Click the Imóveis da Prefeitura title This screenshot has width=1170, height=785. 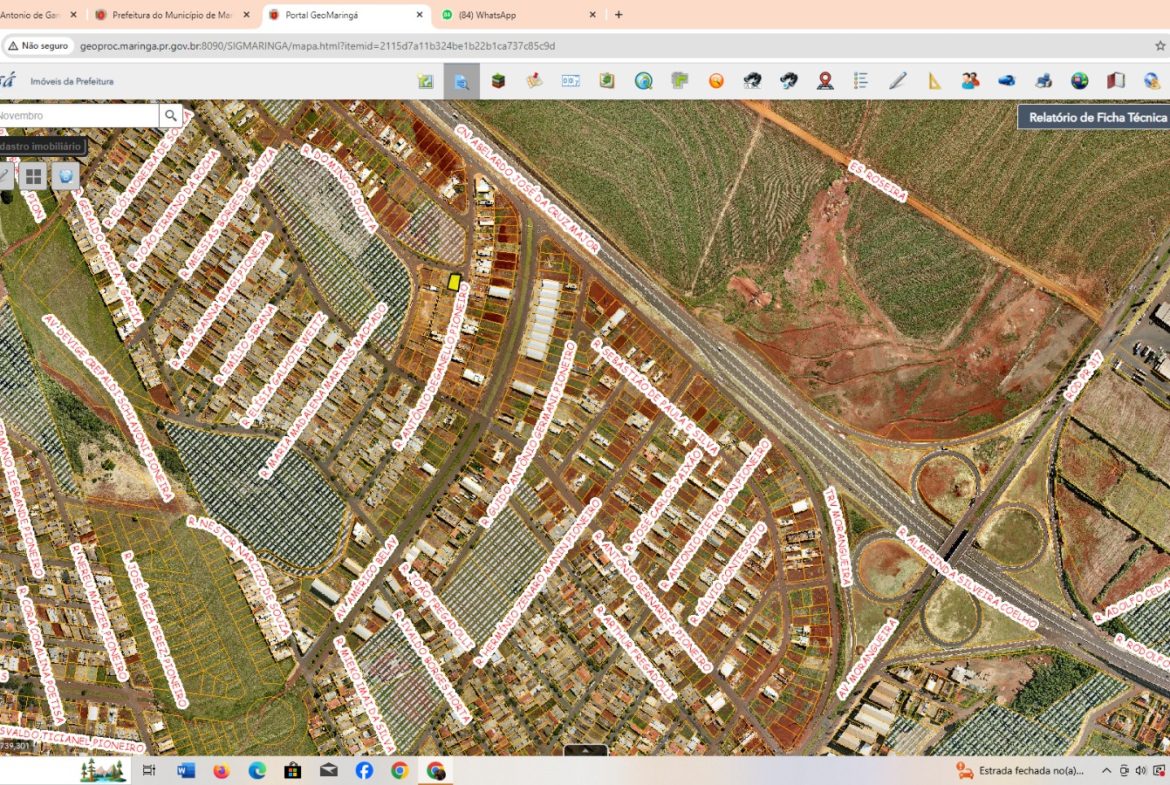(x=72, y=81)
